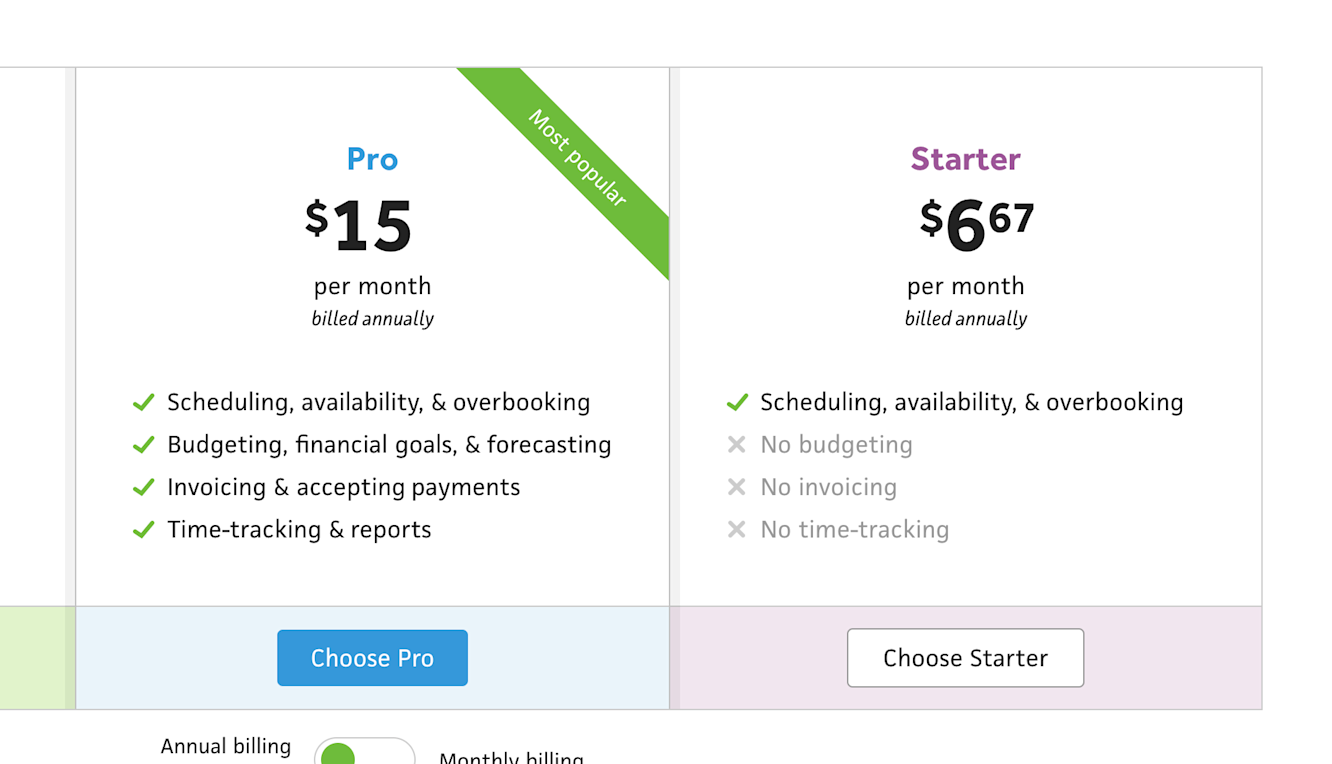1332x764 pixels.
Task: Click the checkmark next to Budgeting, financial goals
Action: click(x=144, y=445)
